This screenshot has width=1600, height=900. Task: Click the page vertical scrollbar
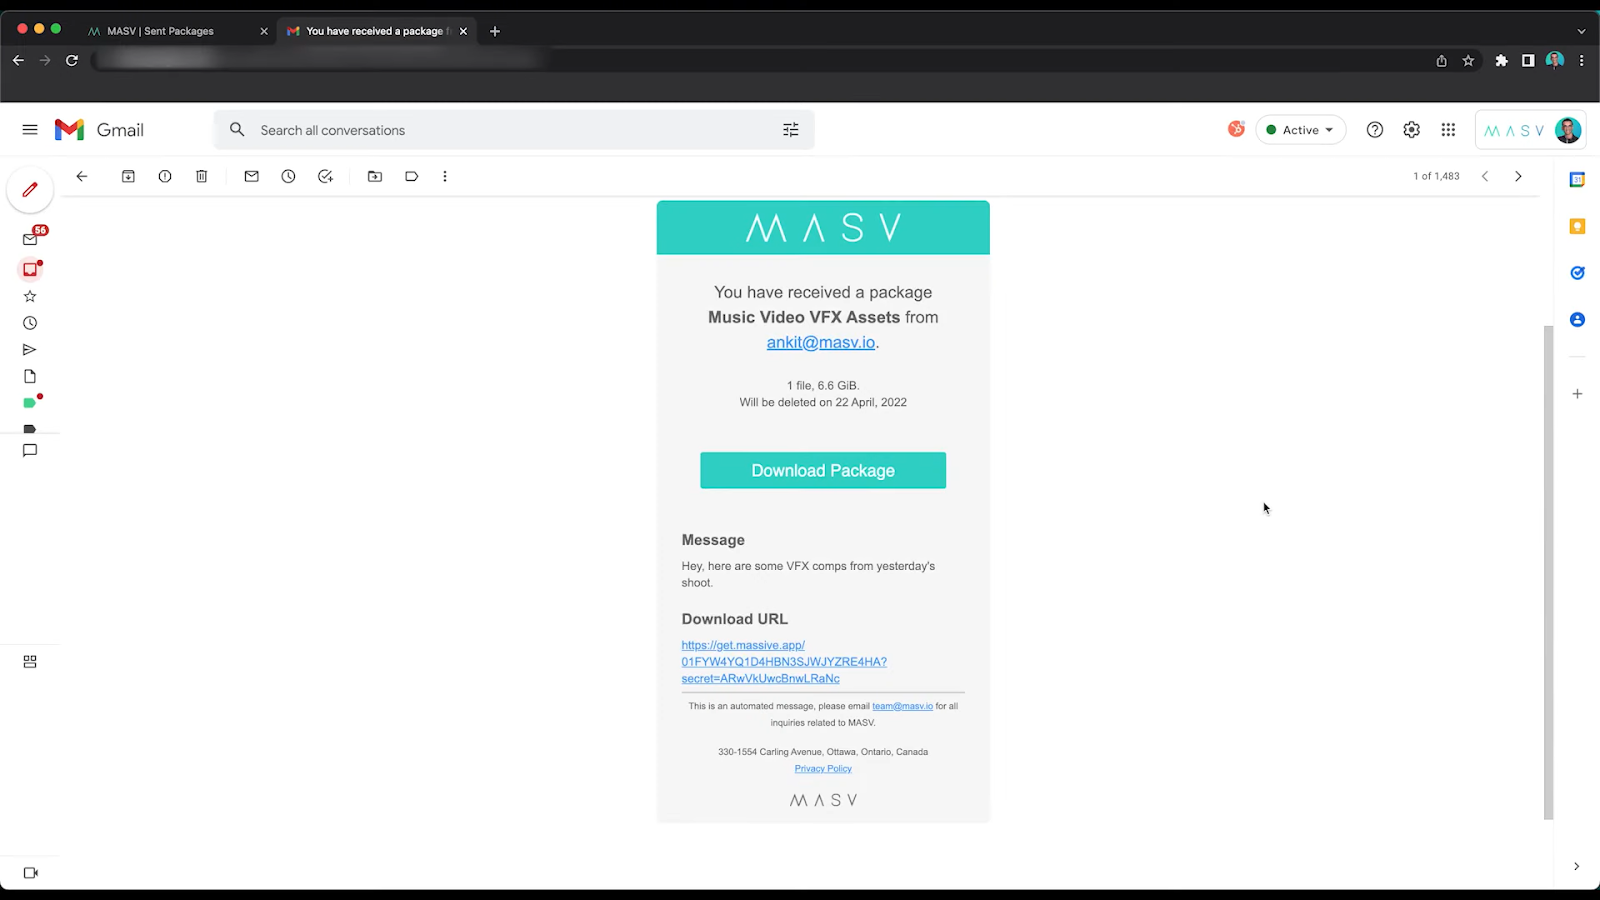coord(1549,572)
